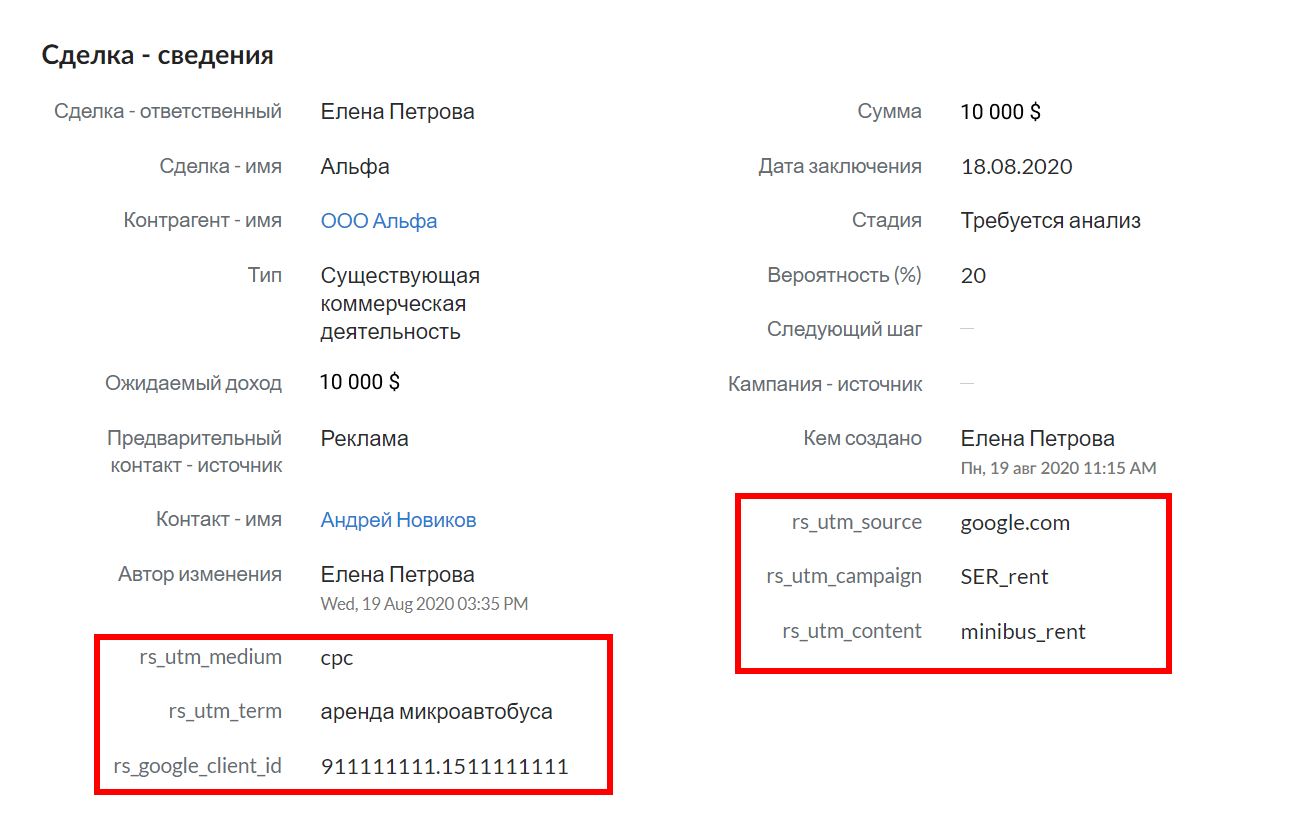The image size is (1289, 827).
Task: Click the rs_utm_medium label
Action: (x=211, y=657)
